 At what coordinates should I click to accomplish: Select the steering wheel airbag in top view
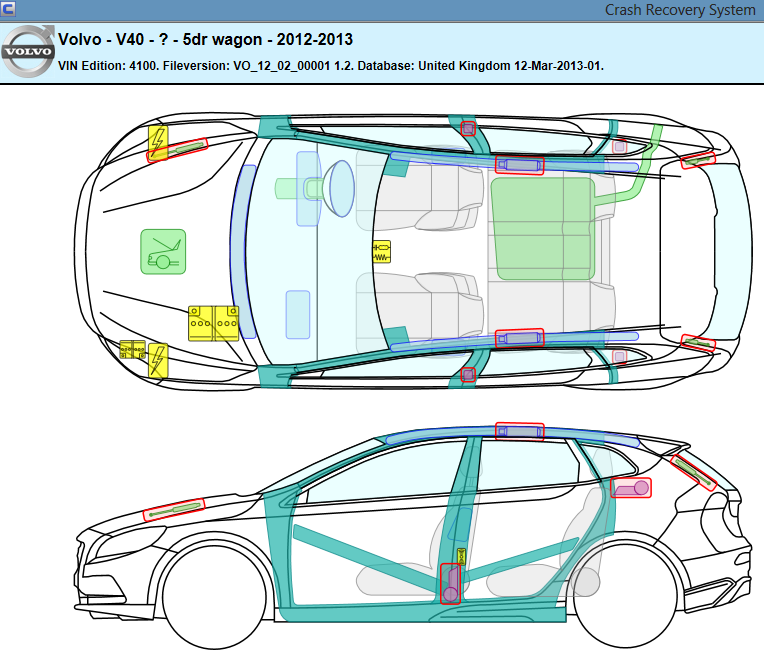pos(342,189)
